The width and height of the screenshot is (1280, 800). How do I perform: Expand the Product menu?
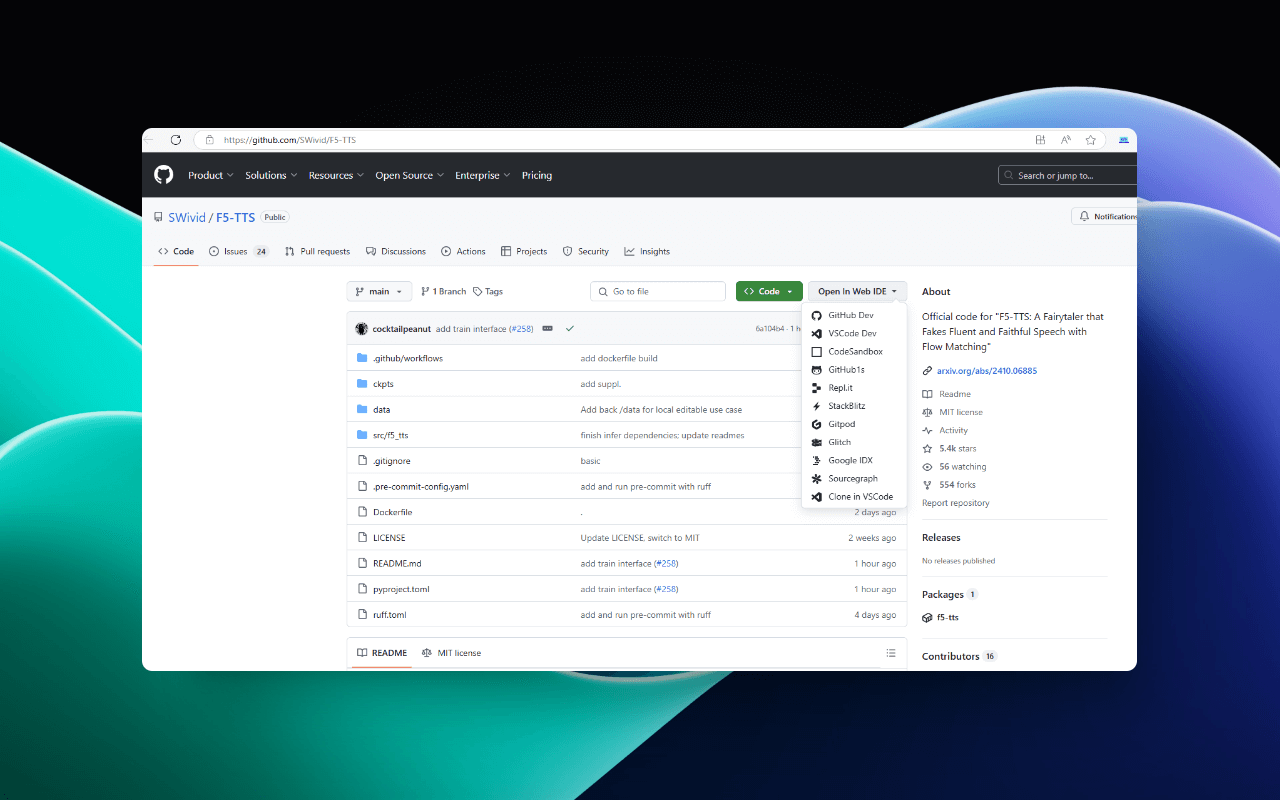point(210,175)
